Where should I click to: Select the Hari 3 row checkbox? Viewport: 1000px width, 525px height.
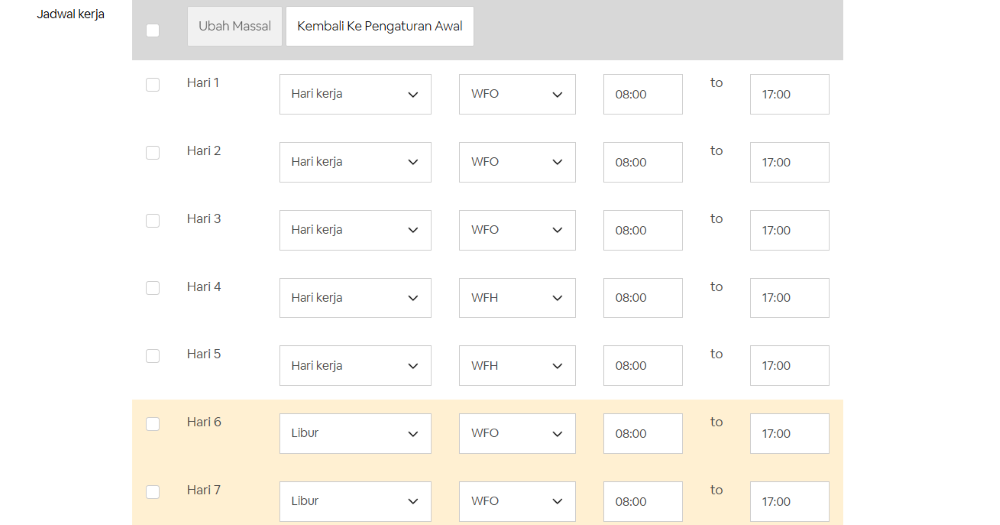153,221
